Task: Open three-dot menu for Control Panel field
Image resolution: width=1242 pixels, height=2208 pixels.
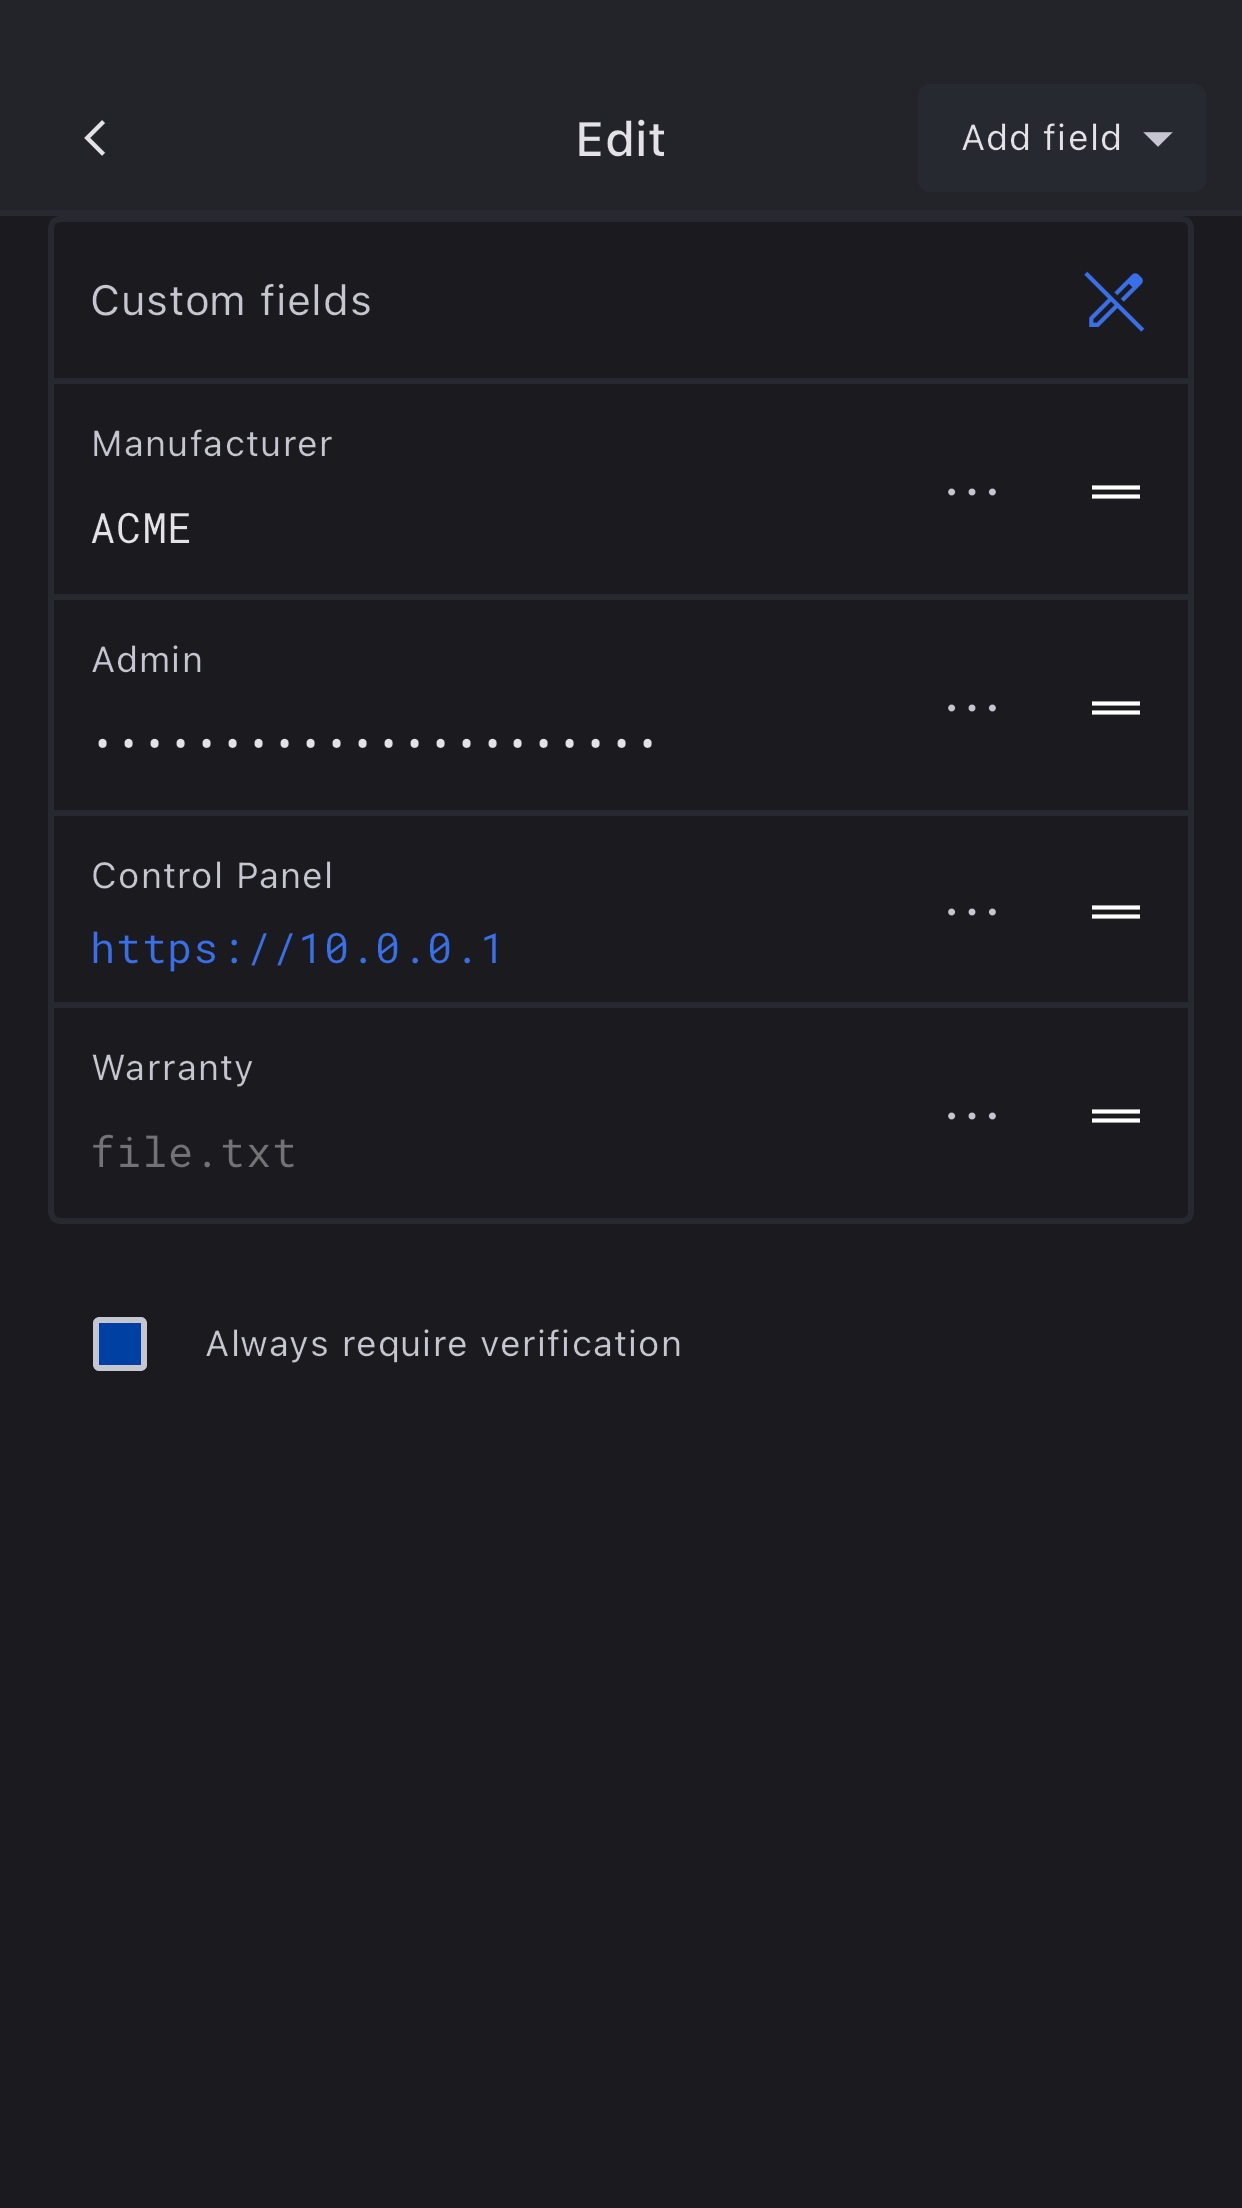Action: [x=972, y=912]
